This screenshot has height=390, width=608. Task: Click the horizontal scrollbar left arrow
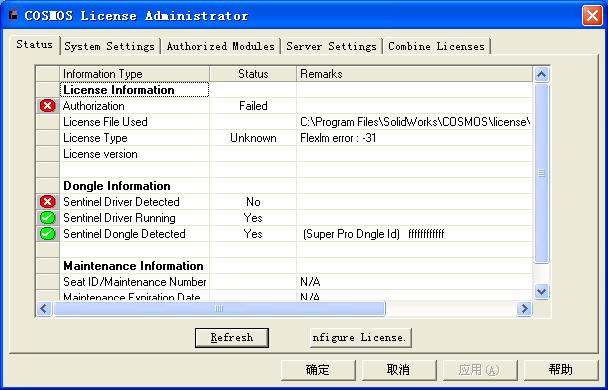click(x=44, y=309)
